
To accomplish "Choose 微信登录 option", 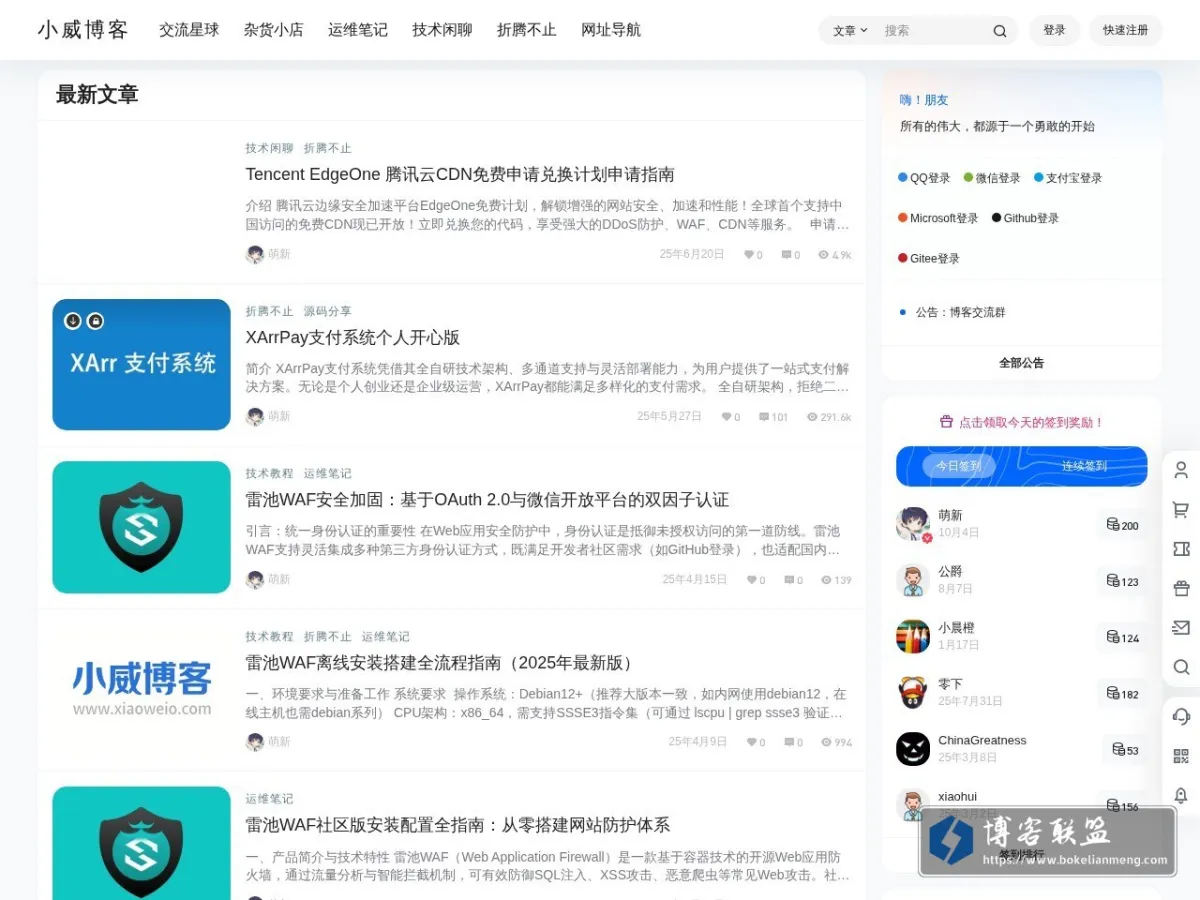I will 992,178.
